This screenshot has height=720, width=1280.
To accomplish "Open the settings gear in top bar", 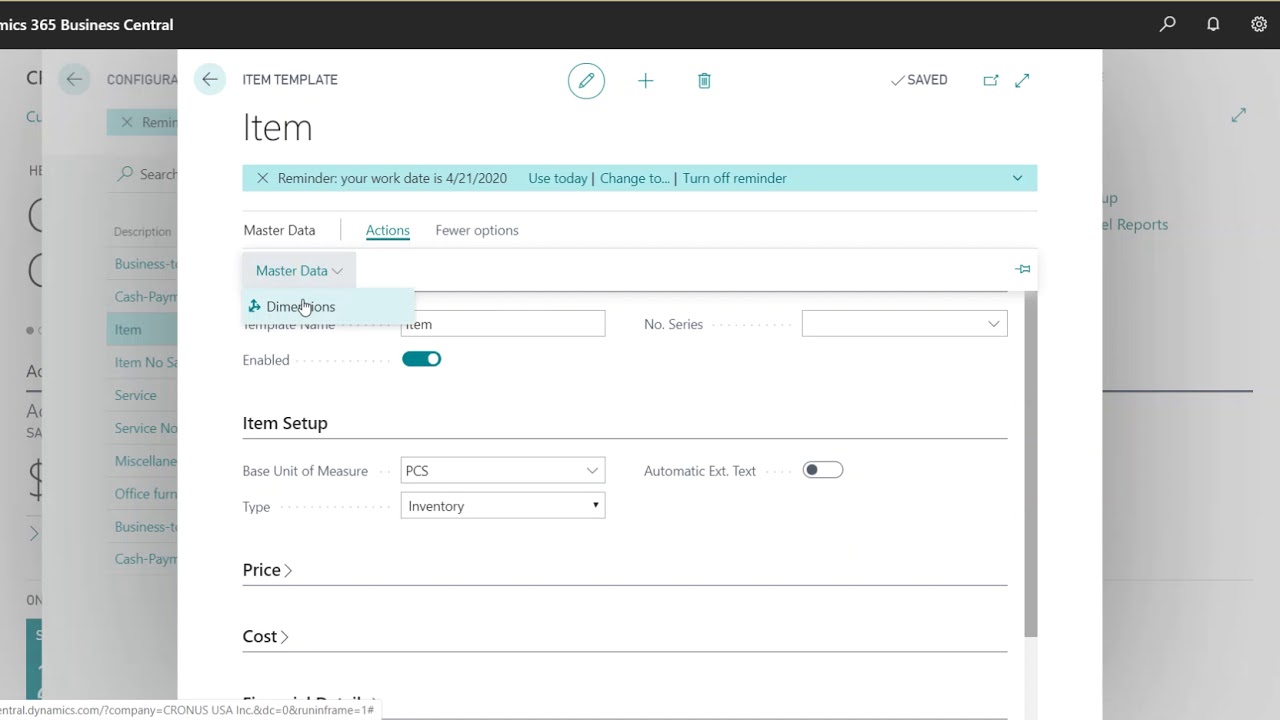I will (x=1259, y=24).
